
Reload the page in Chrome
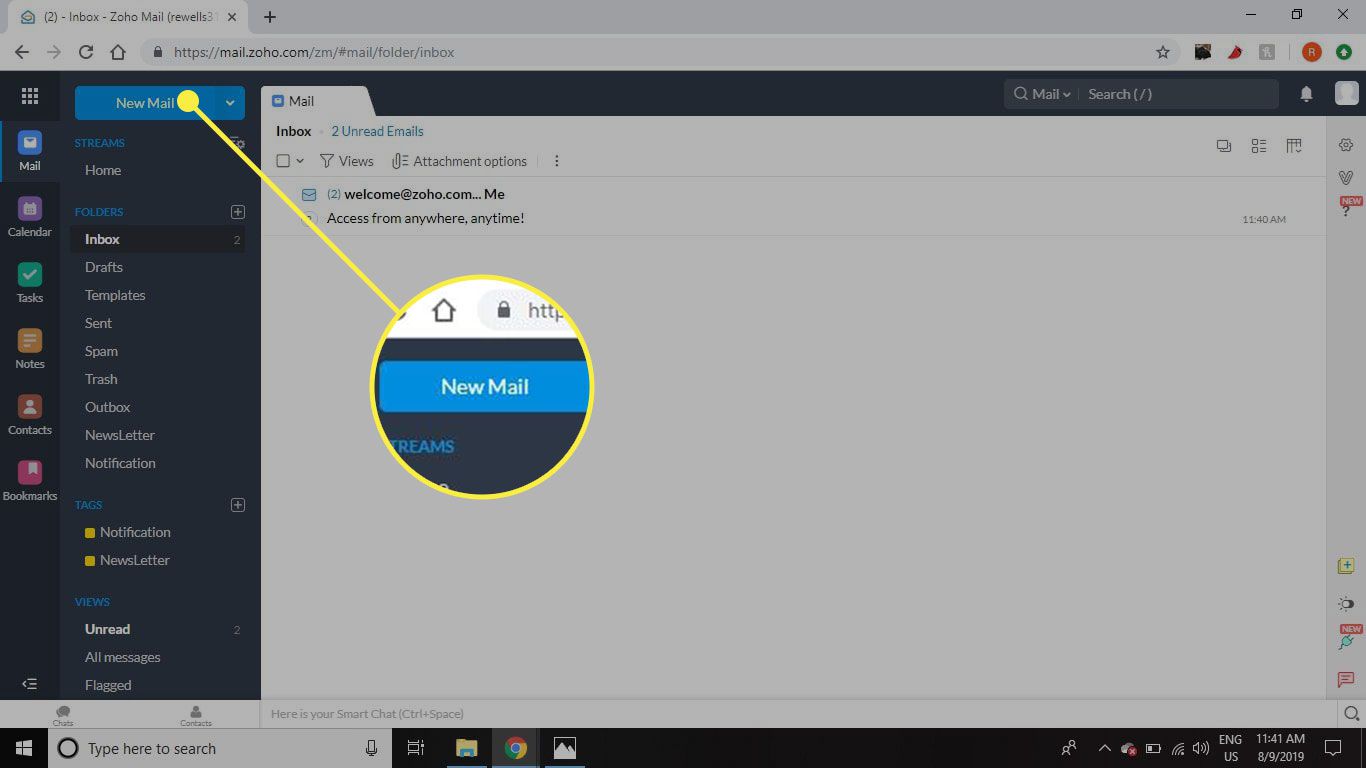pyautogui.click(x=86, y=52)
